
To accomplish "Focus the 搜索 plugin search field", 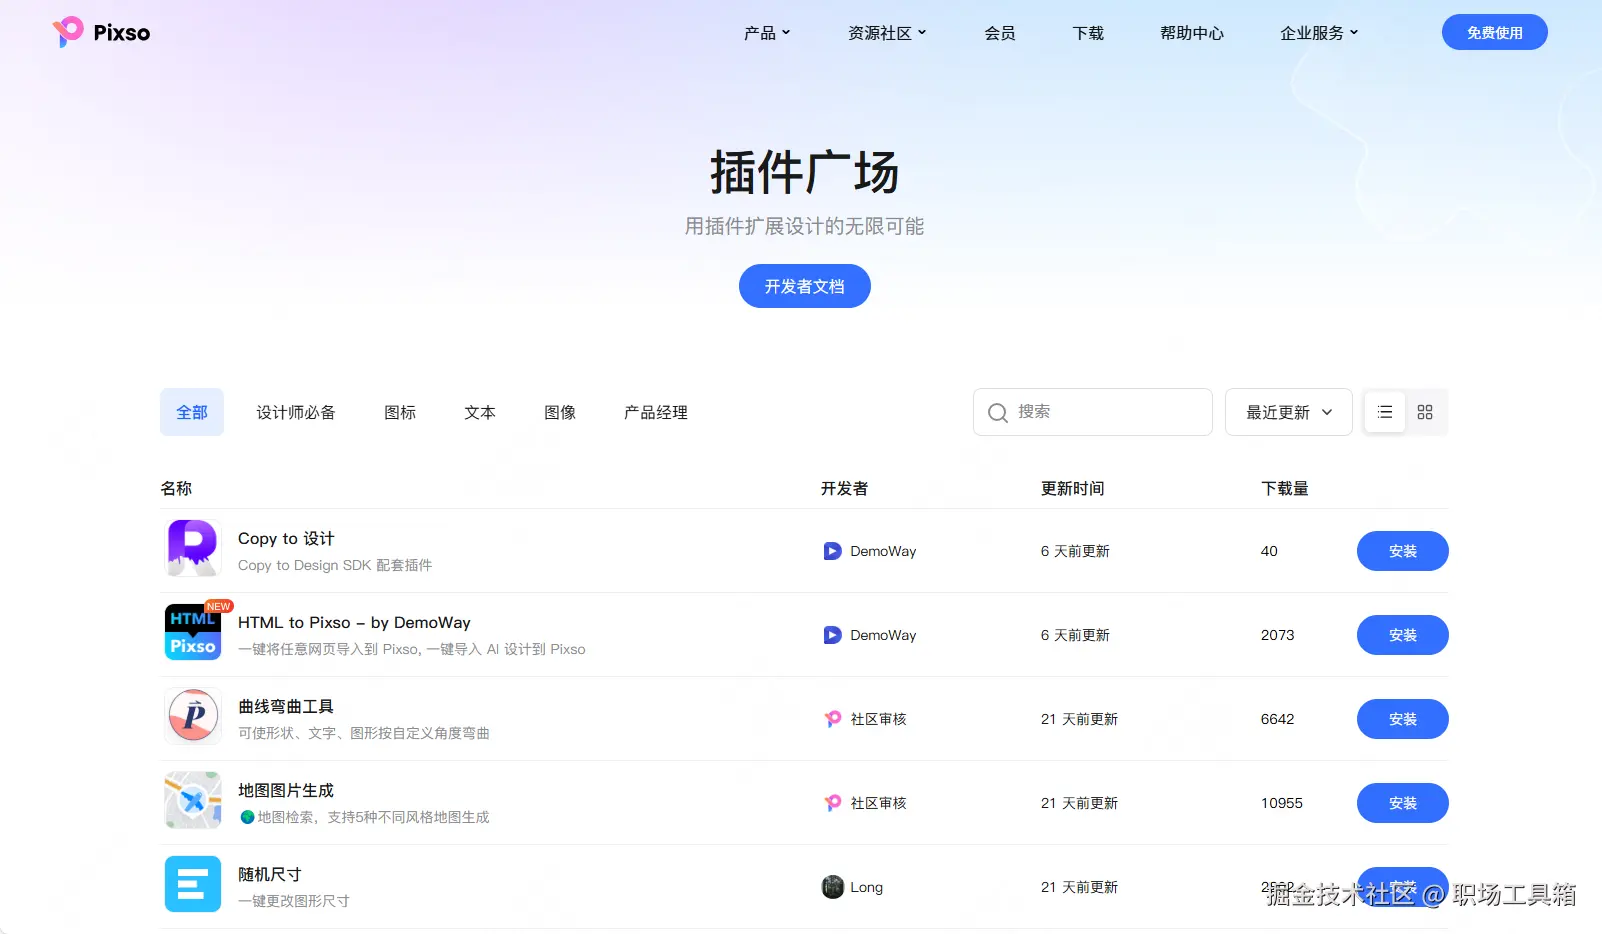I will pyautogui.click(x=1093, y=412).
